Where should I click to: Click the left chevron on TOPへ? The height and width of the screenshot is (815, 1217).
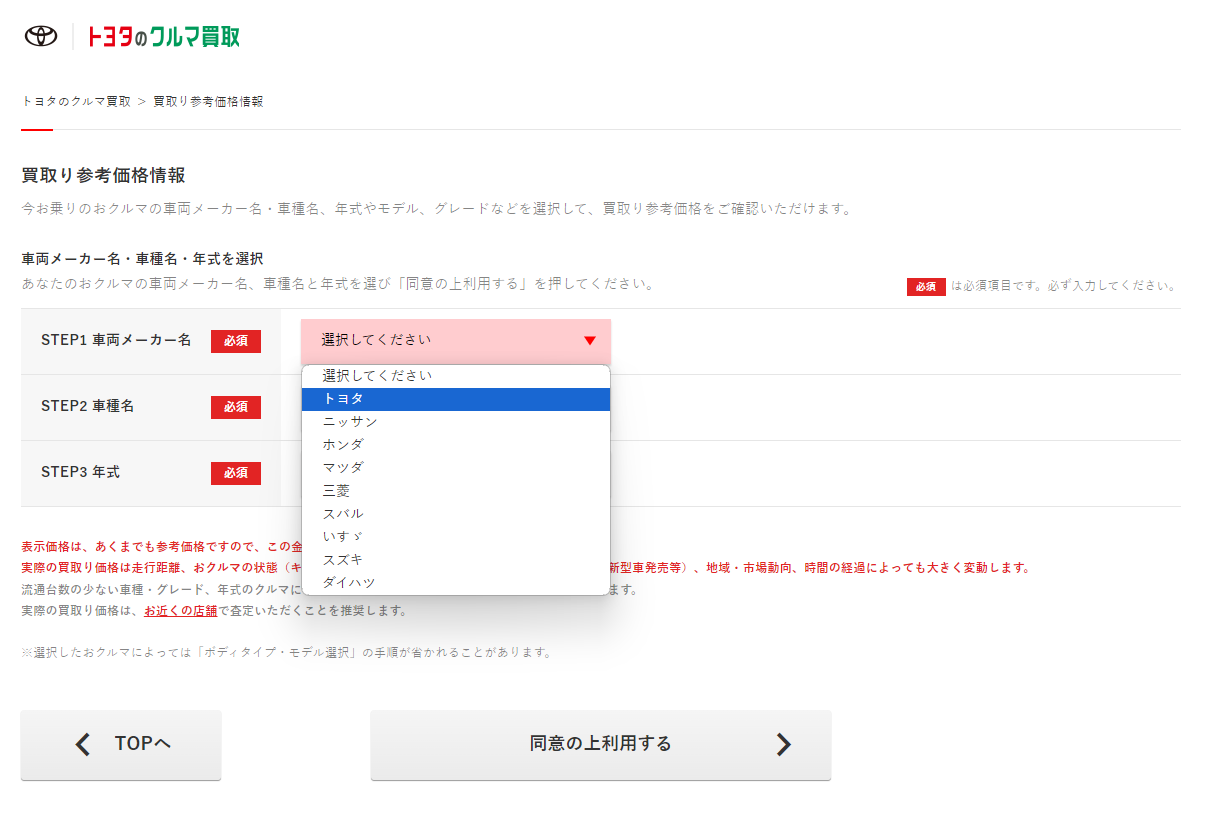(x=83, y=744)
